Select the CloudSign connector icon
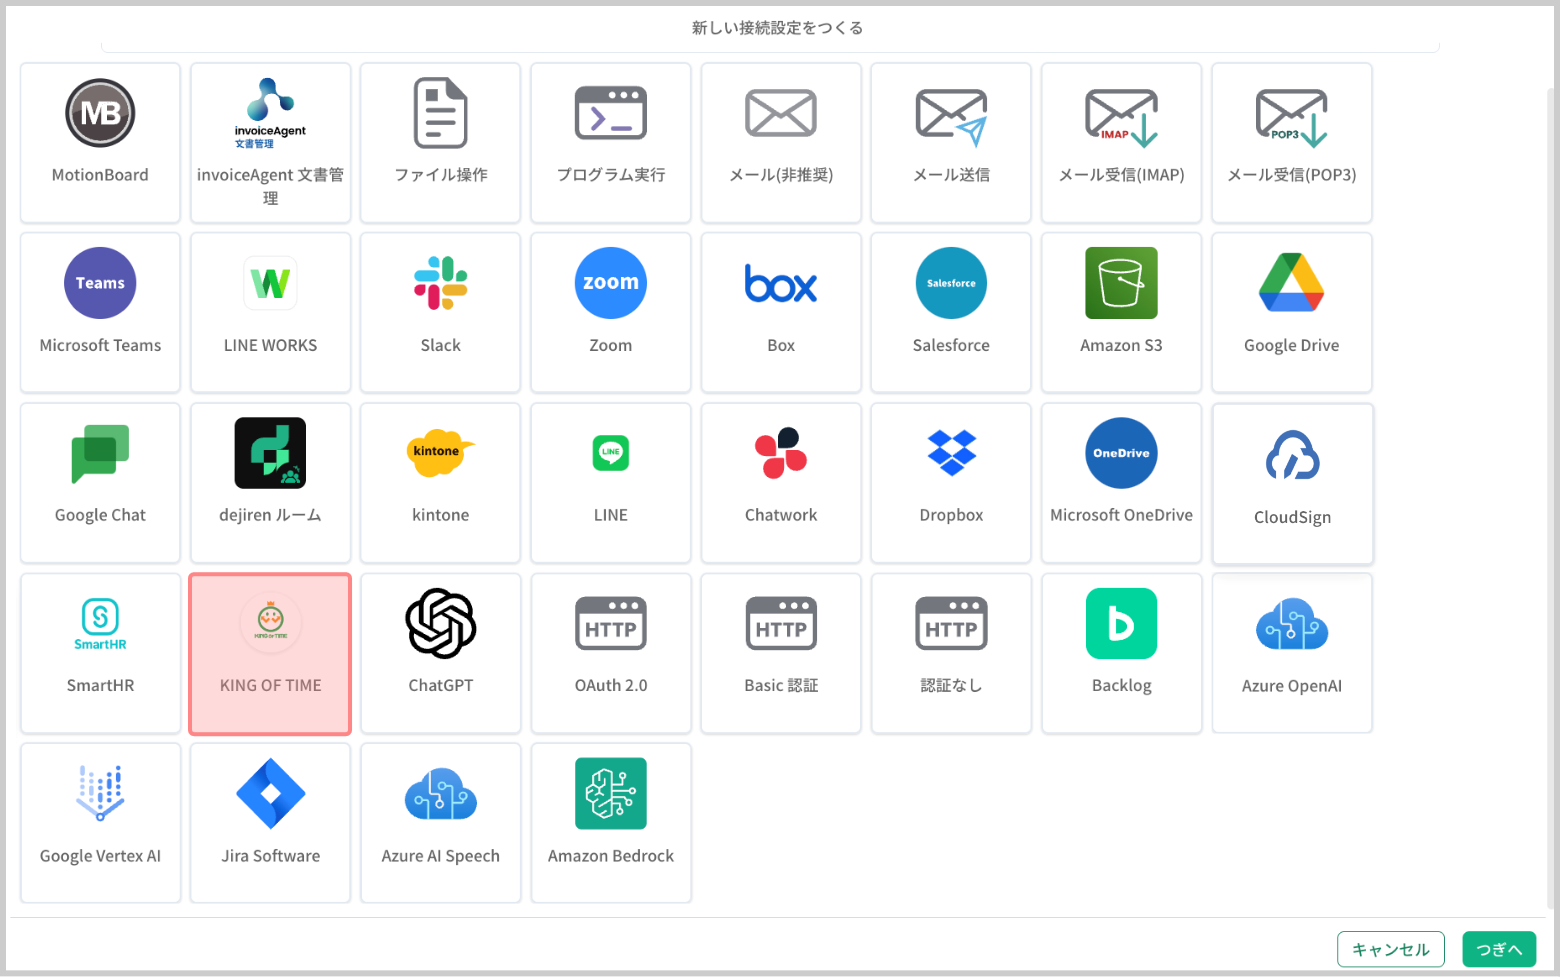 tap(1292, 455)
